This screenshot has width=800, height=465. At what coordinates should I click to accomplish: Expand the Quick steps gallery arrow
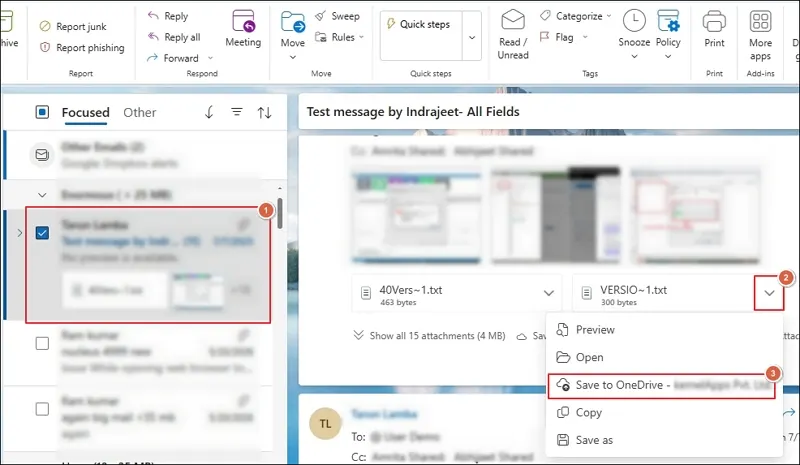472,37
